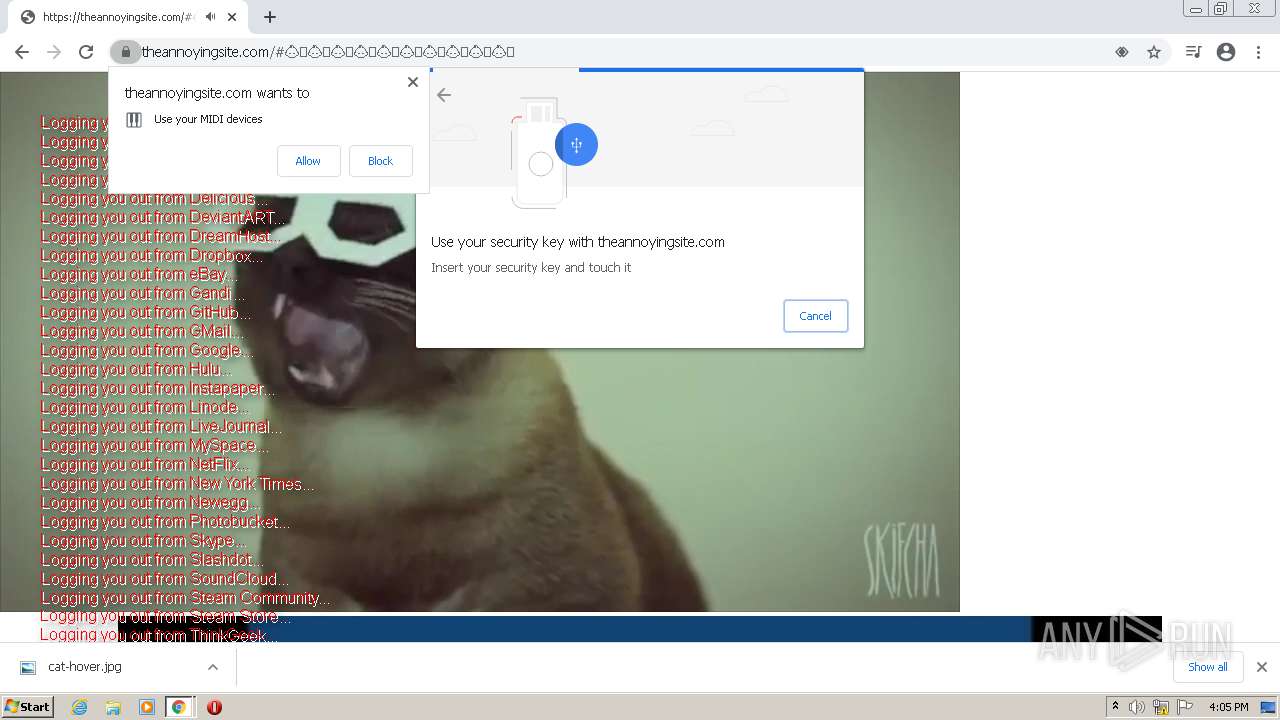Click the "Logging you out from GitHub..." line

pyautogui.click(x=146, y=313)
